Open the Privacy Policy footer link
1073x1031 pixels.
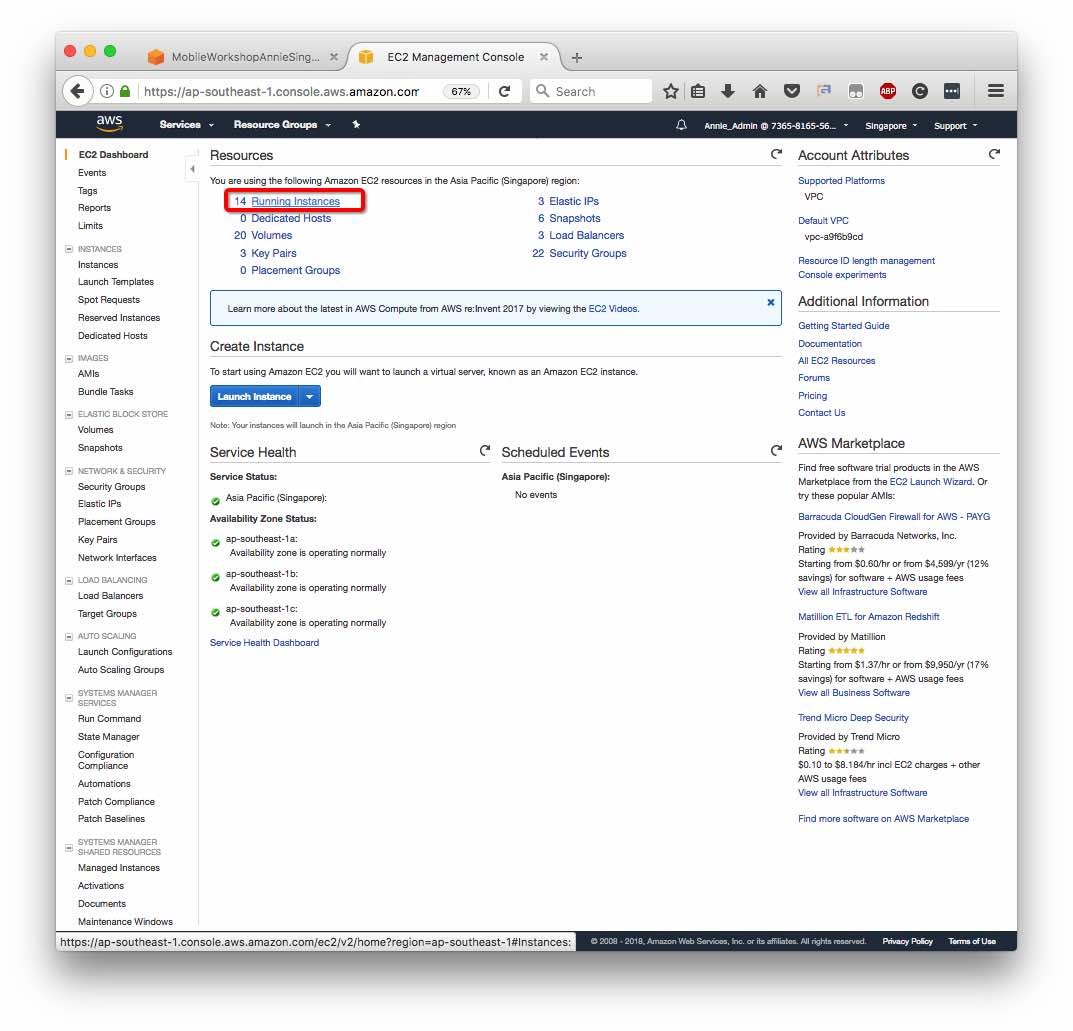907,942
